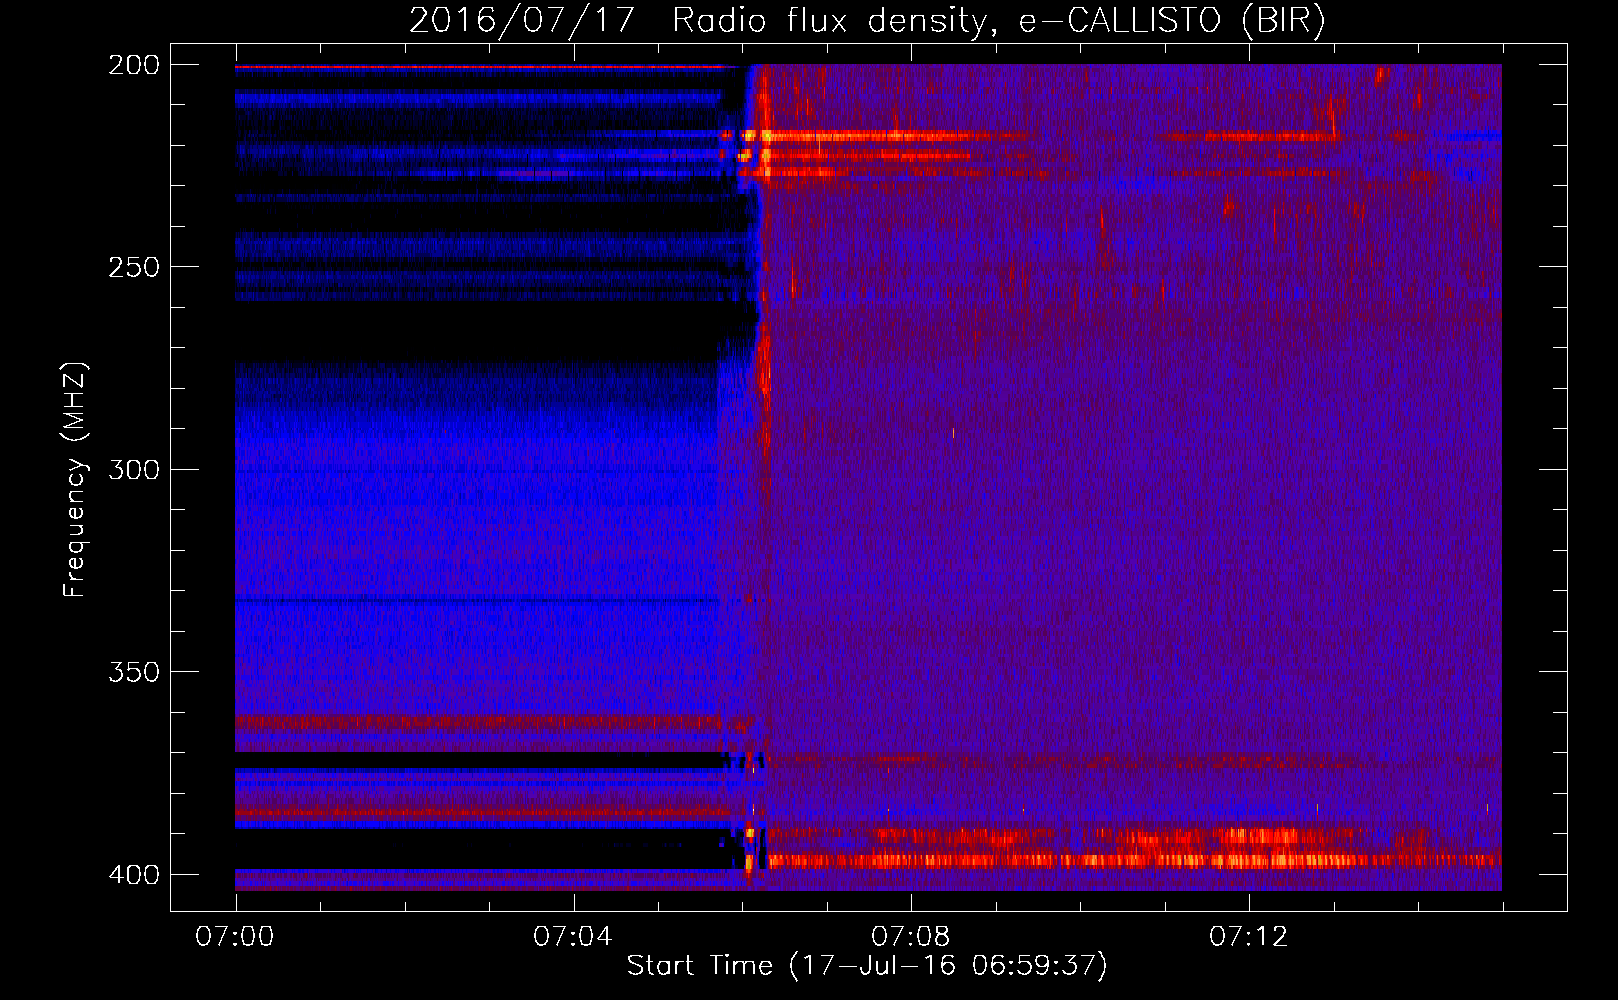This screenshot has width=1618, height=1000.
Task: Click the 'Frequency (MHZ)' axis label
Action: coord(75,480)
